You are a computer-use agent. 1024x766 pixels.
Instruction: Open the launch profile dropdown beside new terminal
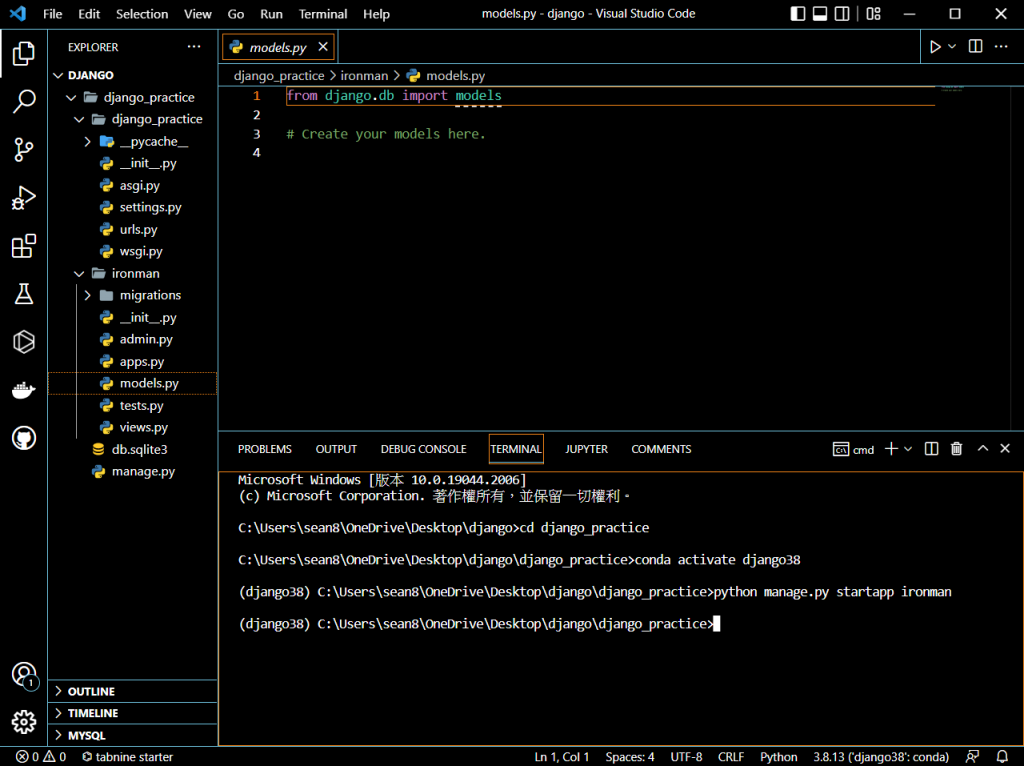click(908, 449)
